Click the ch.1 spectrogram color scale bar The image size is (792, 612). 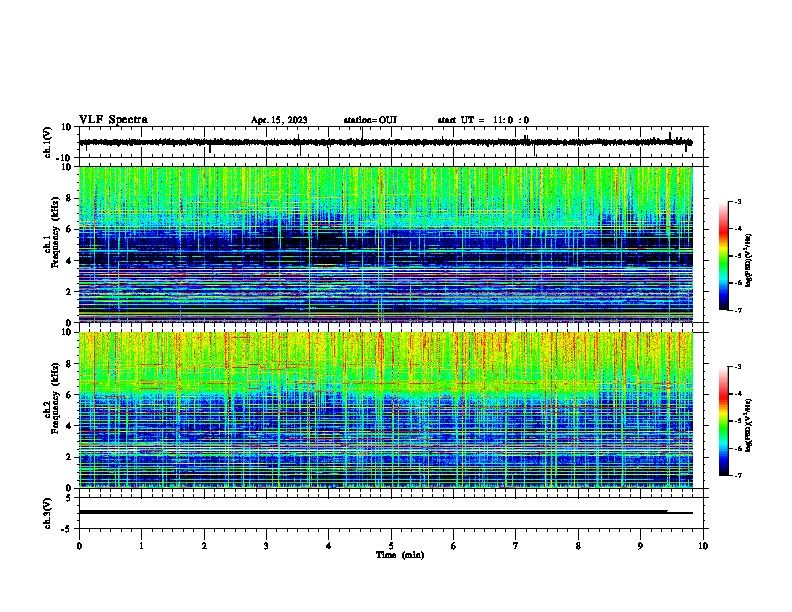click(723, 256)
